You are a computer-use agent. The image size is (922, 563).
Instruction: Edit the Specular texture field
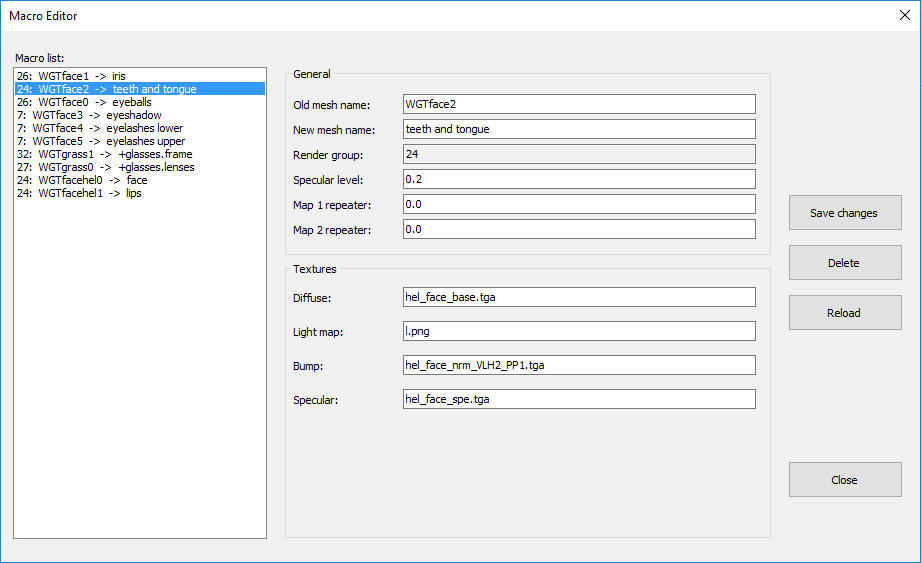[579, 399]
